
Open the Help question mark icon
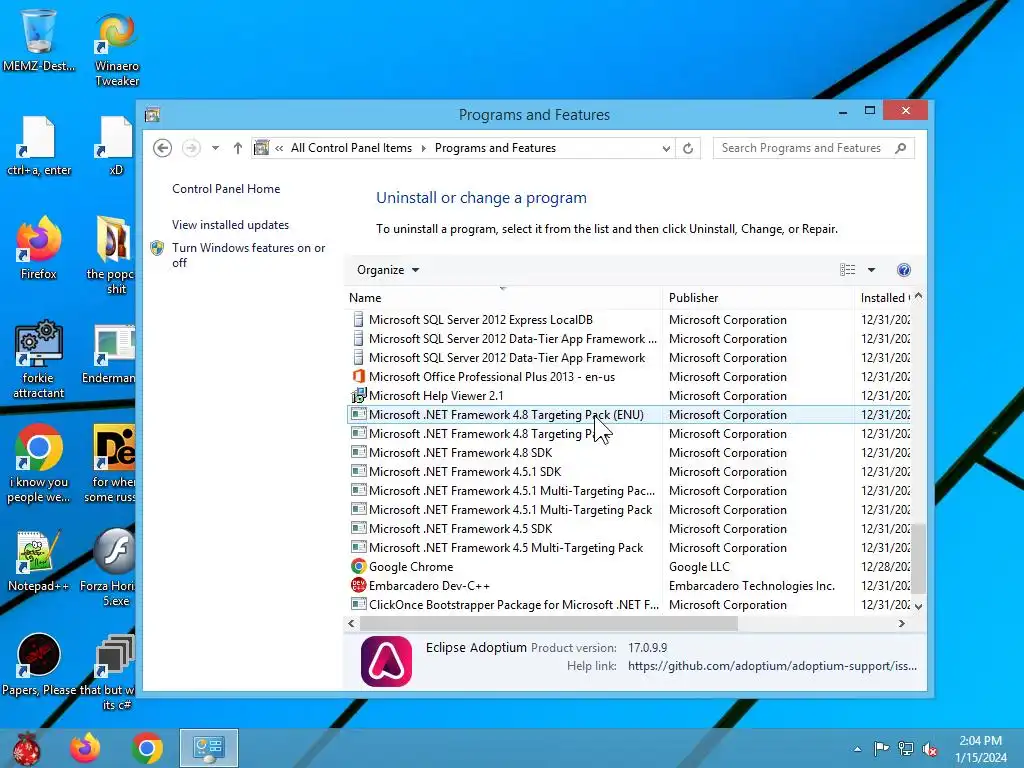tap(904, 270)
